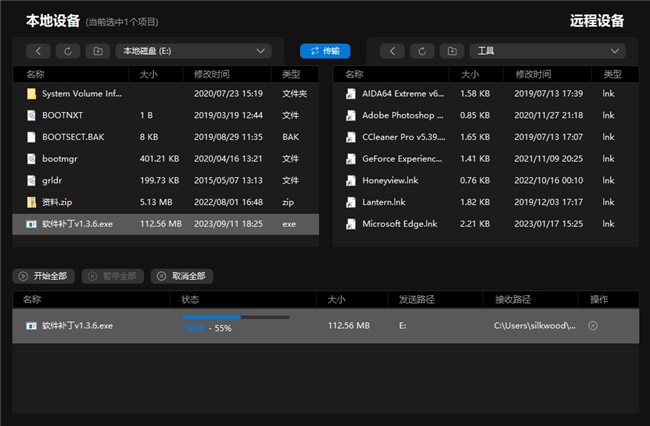Select Lantern.lnk shortcut icon

click(351, 202)
